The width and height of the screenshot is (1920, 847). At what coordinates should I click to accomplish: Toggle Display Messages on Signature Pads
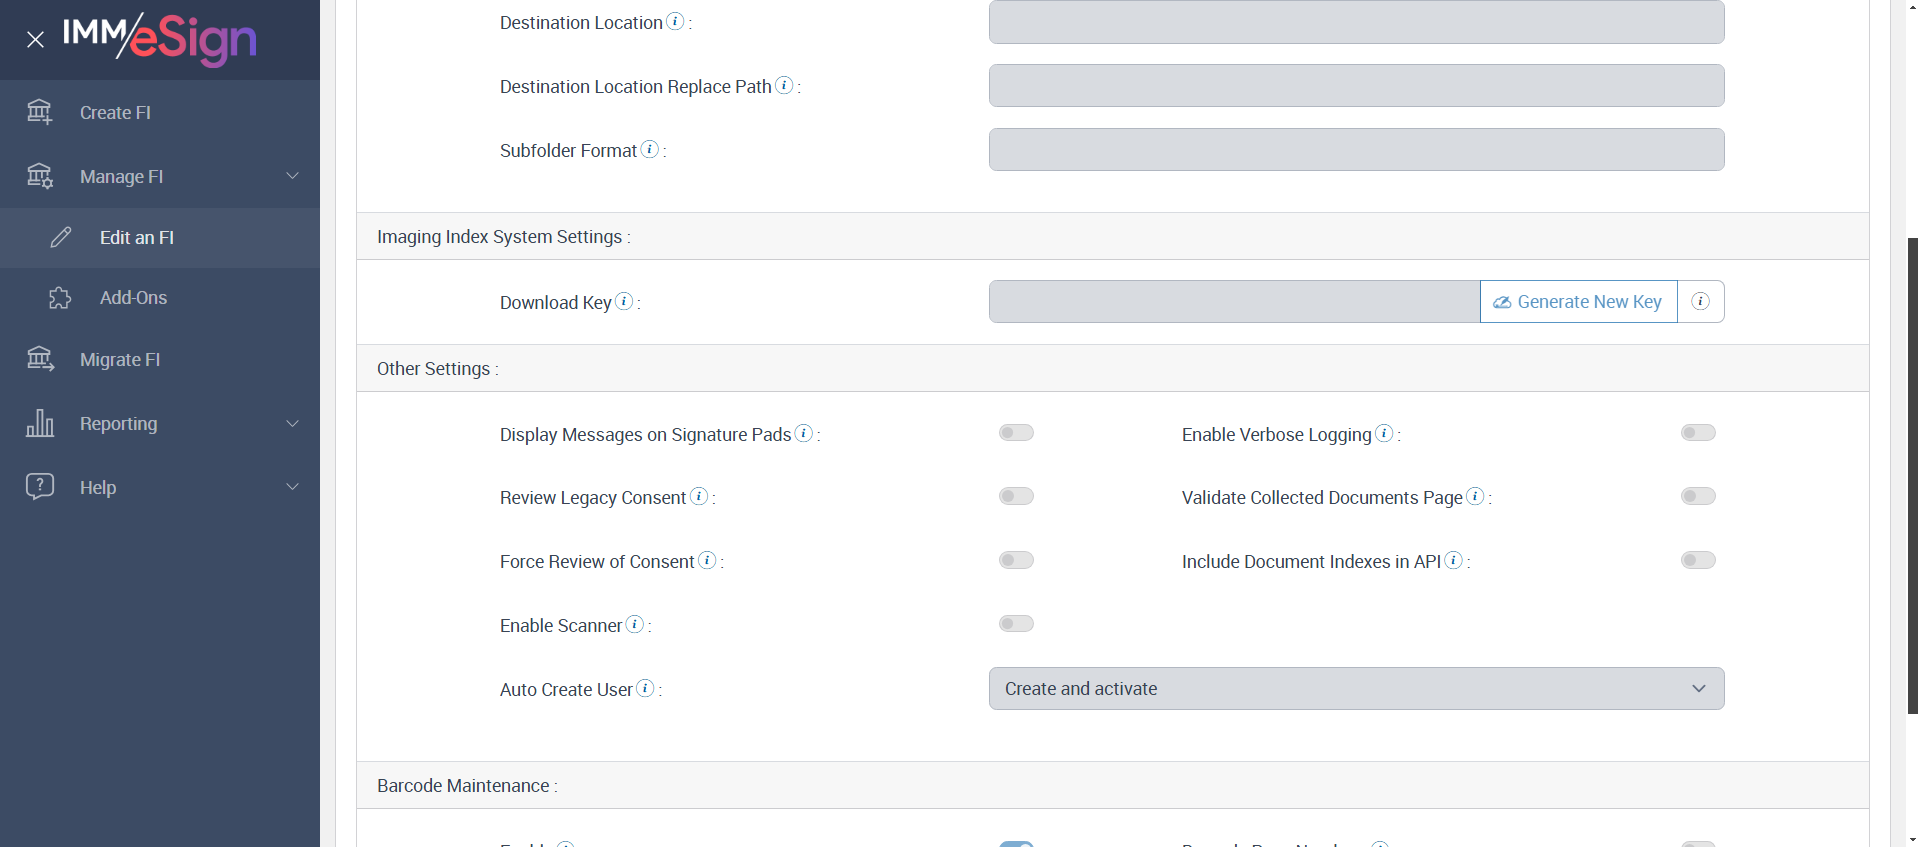1016,433
